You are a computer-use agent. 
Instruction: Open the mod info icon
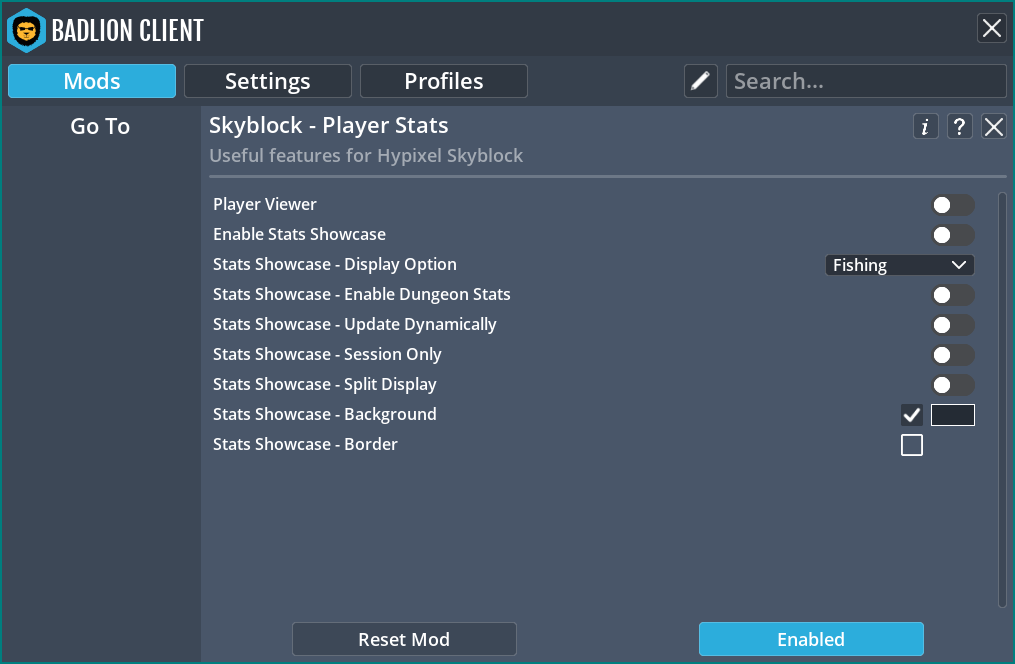coord(925,126)
